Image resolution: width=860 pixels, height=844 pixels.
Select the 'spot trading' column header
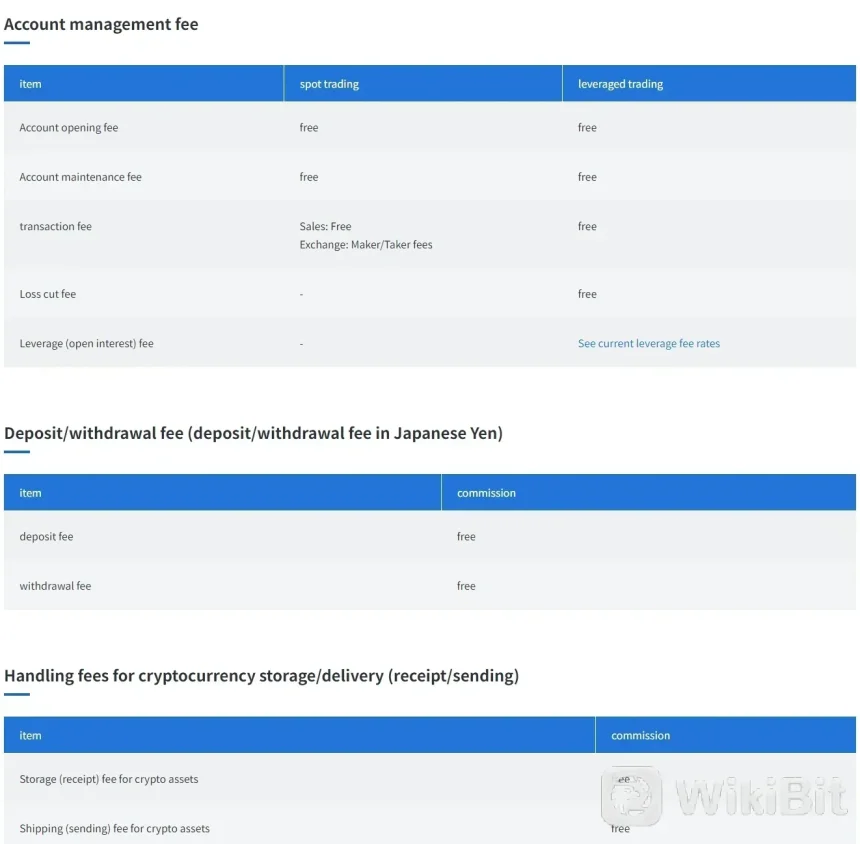point(329,84)
